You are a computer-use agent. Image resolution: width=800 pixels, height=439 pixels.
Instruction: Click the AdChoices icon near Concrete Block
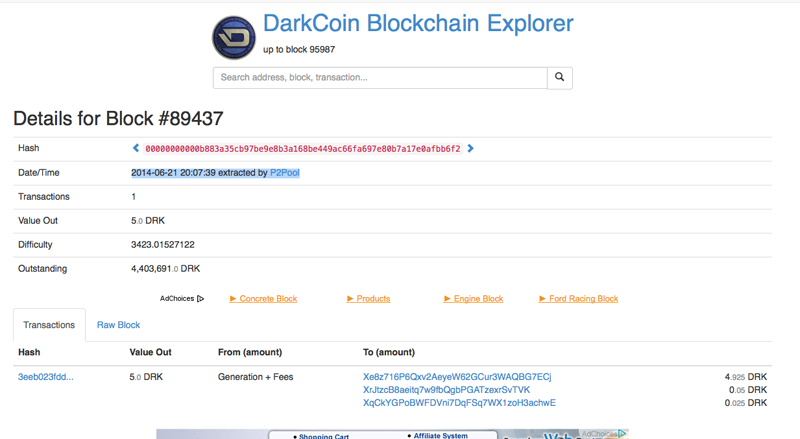(x=201, y=299)
